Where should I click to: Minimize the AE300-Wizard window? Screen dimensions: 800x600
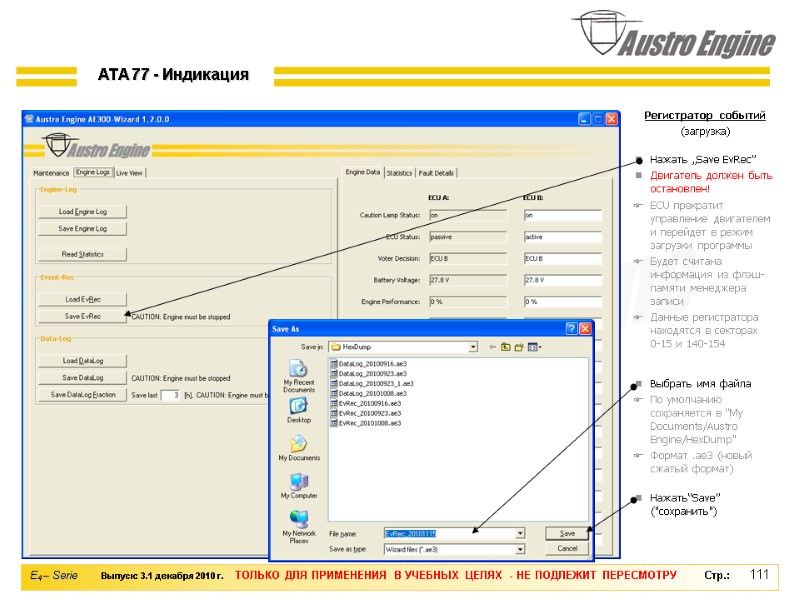[x=585, y=119]
